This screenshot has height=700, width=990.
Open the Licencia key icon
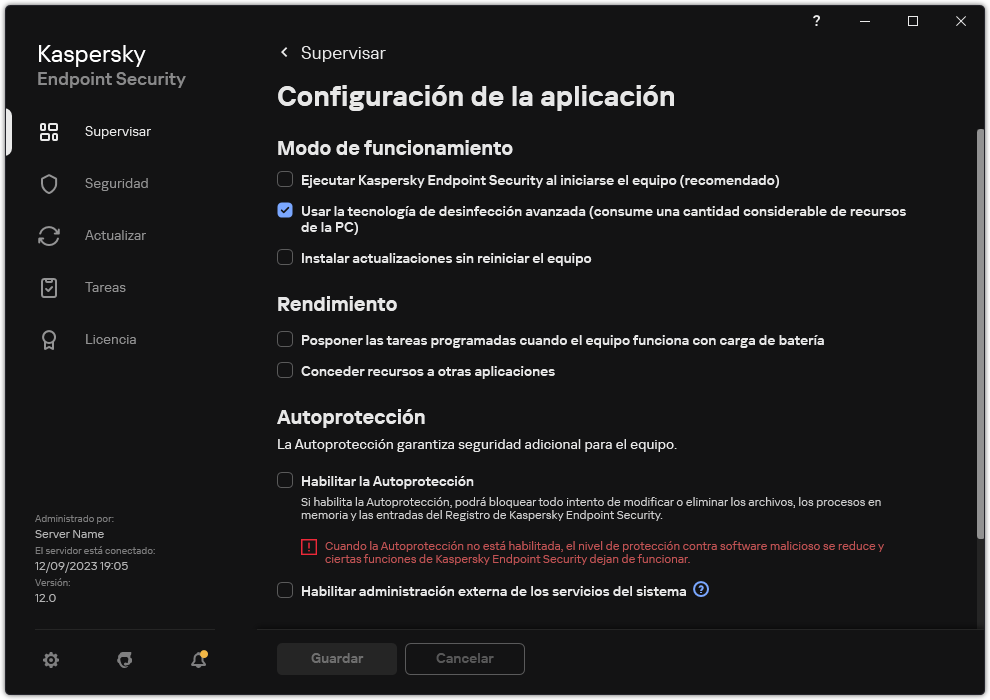pyautogui.click(x=49, y=339)
